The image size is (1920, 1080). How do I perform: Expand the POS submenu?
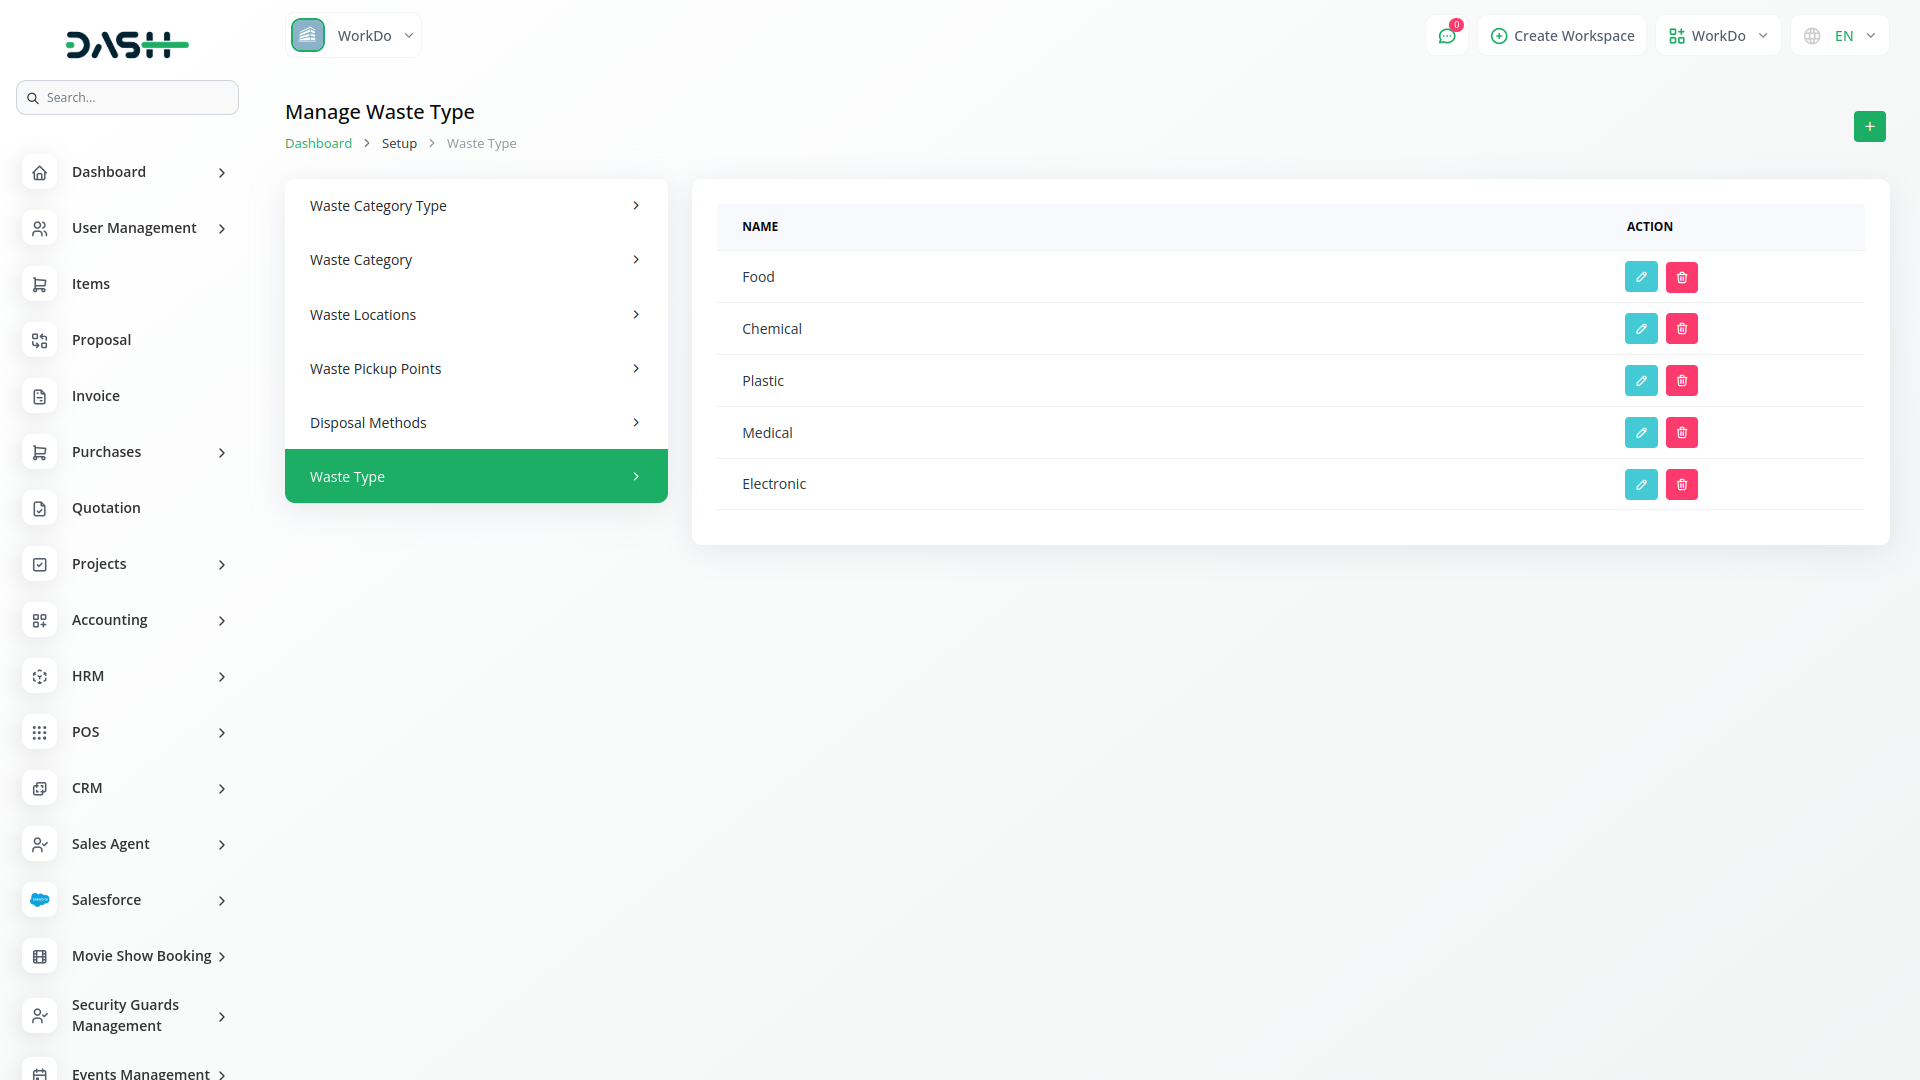[222, 733]
